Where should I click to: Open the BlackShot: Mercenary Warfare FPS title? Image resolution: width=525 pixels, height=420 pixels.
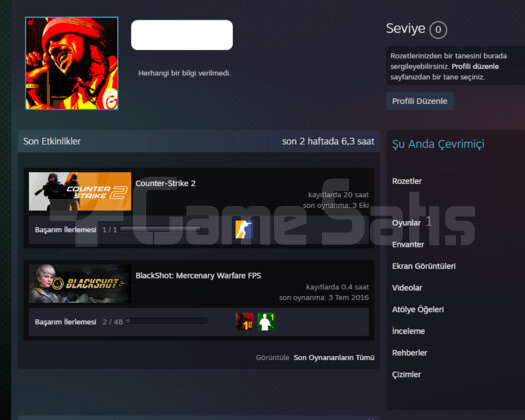[198, 276]
